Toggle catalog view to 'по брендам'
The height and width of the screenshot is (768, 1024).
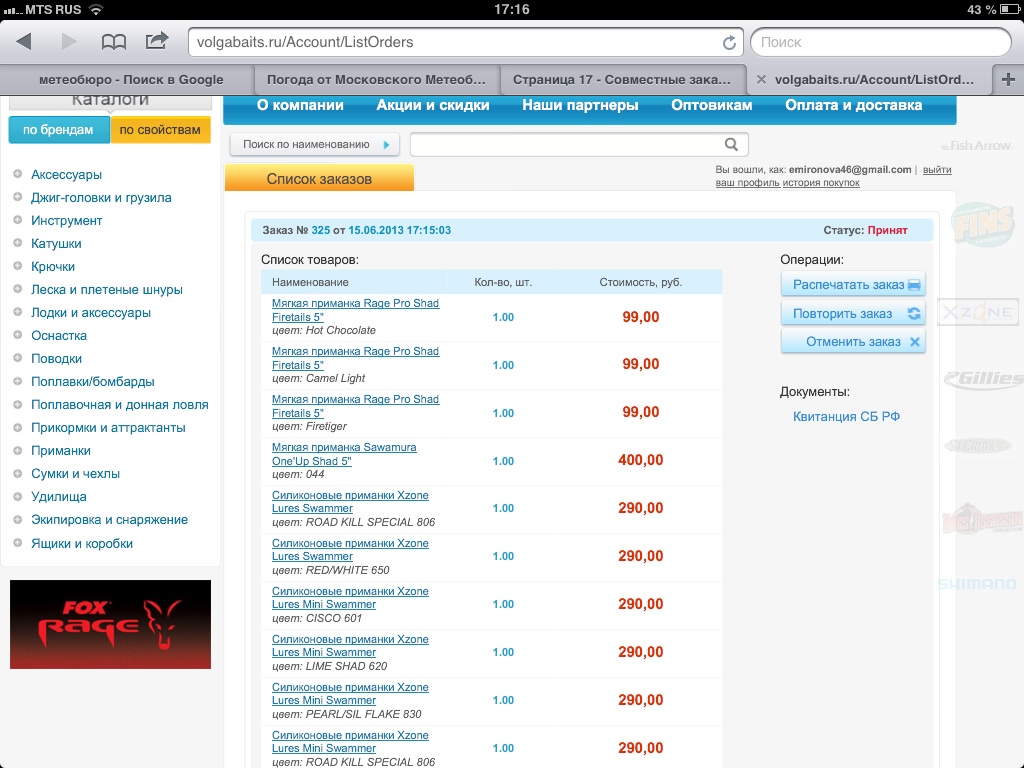(58, 130)
